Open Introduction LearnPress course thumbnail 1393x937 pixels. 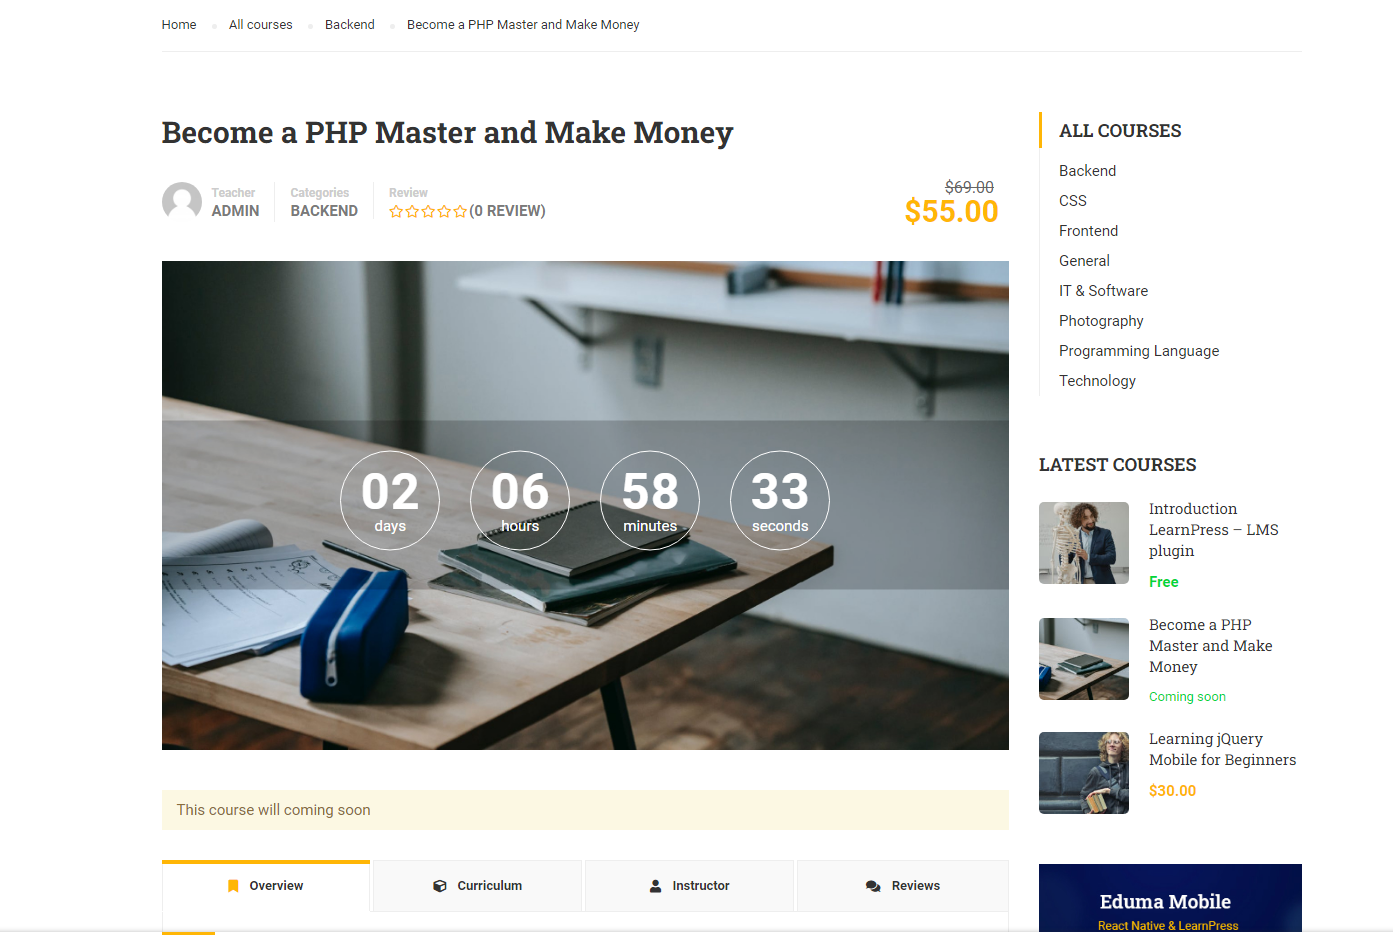point(1084,543)
